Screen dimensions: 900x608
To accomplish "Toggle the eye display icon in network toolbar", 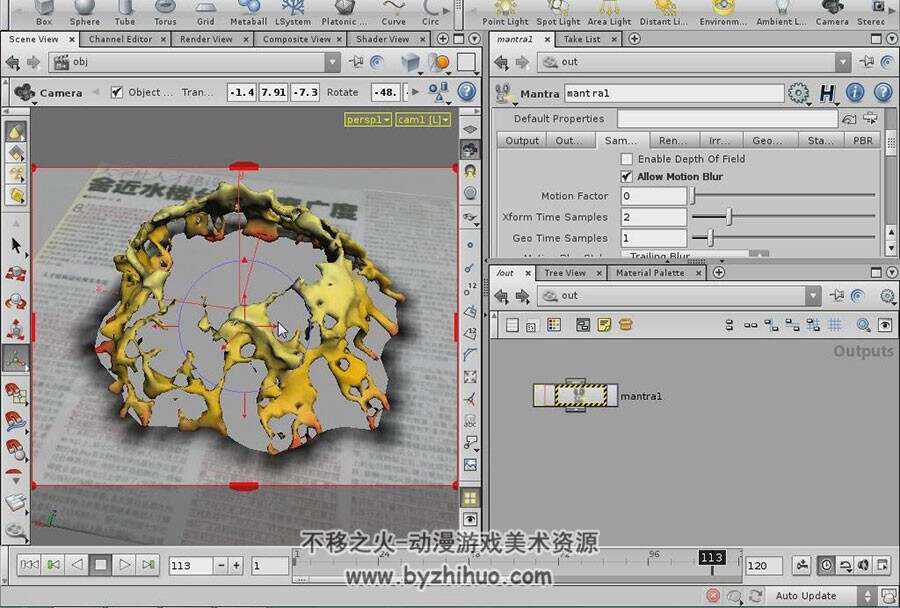I will pos(885,325).
